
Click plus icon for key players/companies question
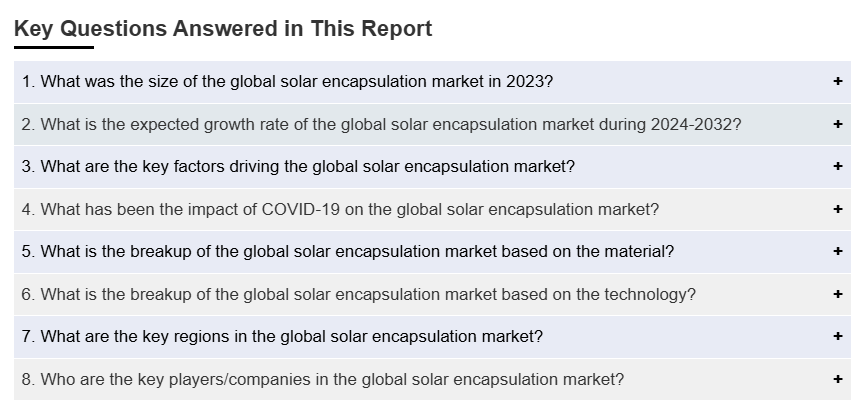click(838, 379)
